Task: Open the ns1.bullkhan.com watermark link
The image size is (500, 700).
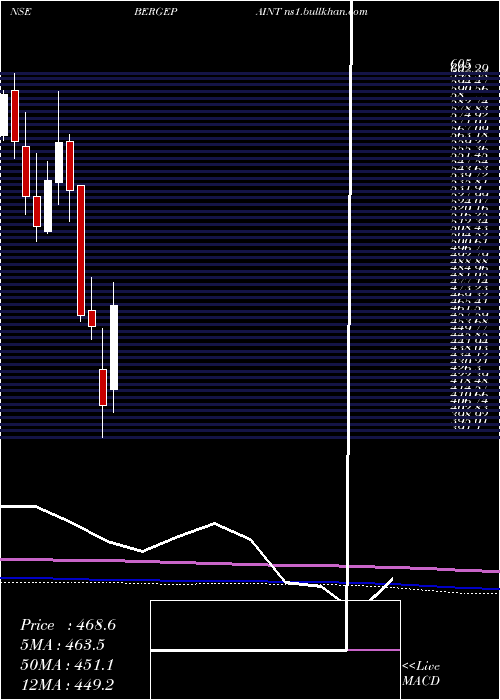Action: tap(326, 12)
